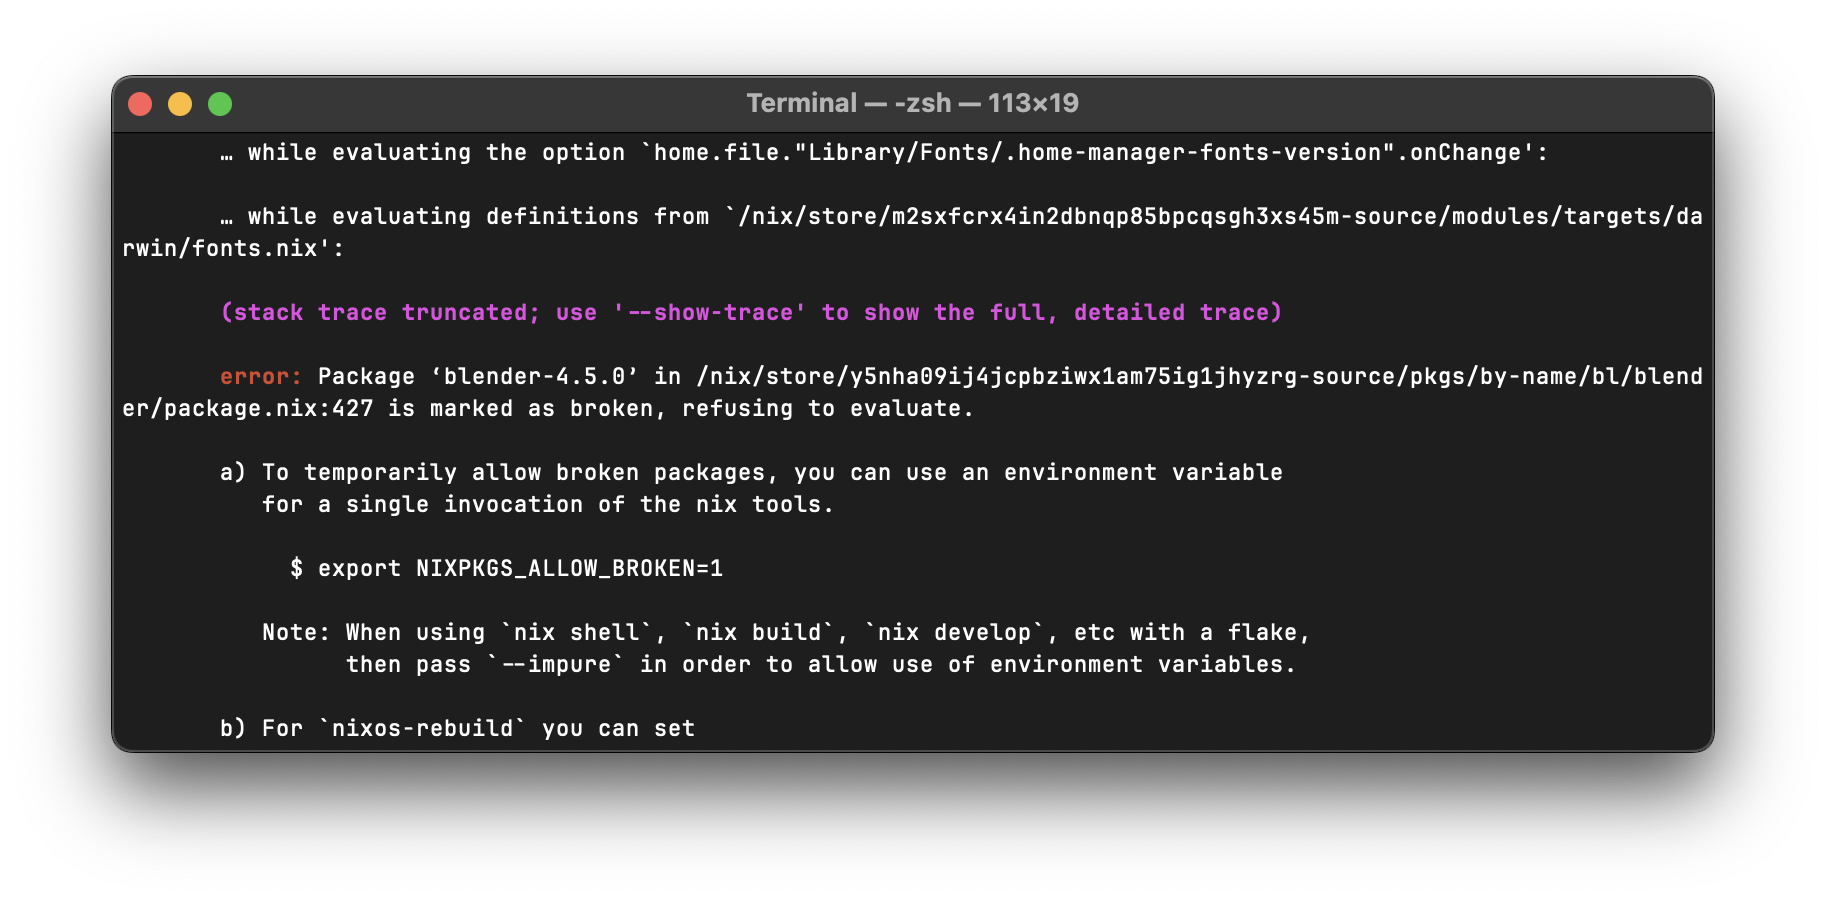This screenshot has height=900, width=1826.
Task: Click the fonts.nix file path line
Action: pos(233,249)
